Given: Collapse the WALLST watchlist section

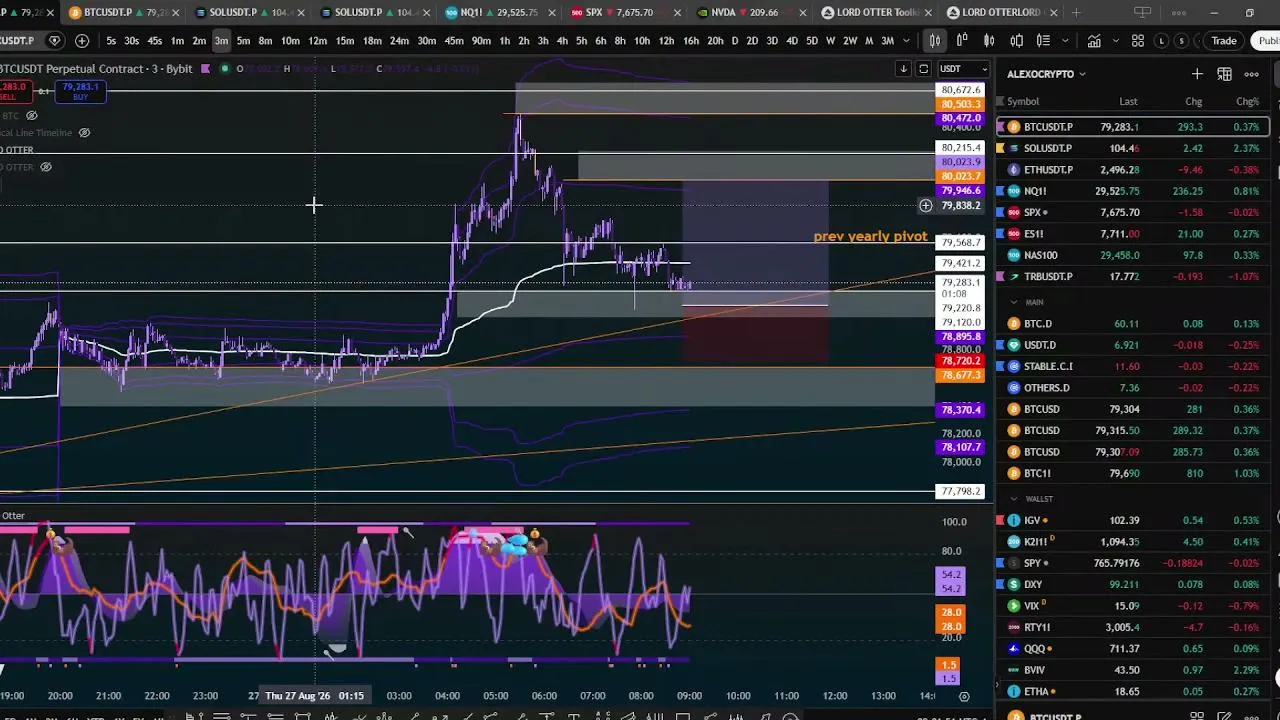Looking at the screenshot, I should 1014,499.
